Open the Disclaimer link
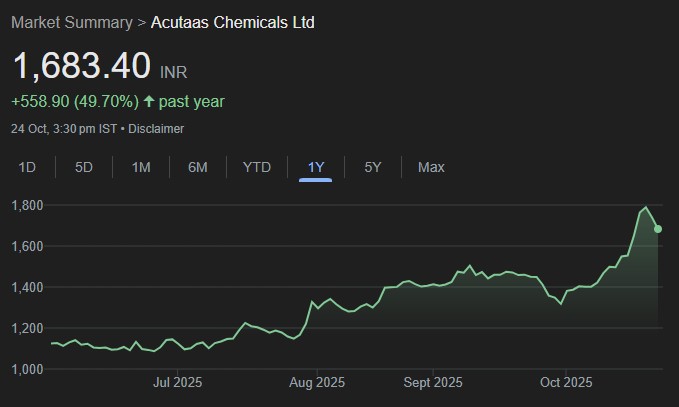This screenshot has width=679, height=407. pyautogui.click(x=156, y=129)
